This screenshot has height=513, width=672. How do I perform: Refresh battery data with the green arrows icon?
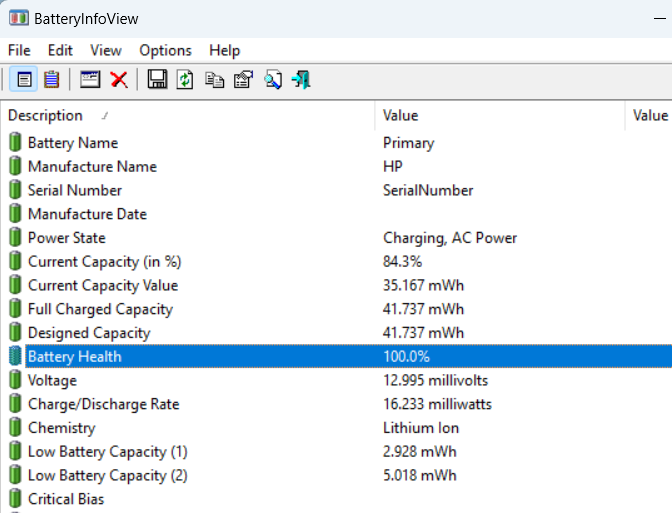[x=185, y=80]
